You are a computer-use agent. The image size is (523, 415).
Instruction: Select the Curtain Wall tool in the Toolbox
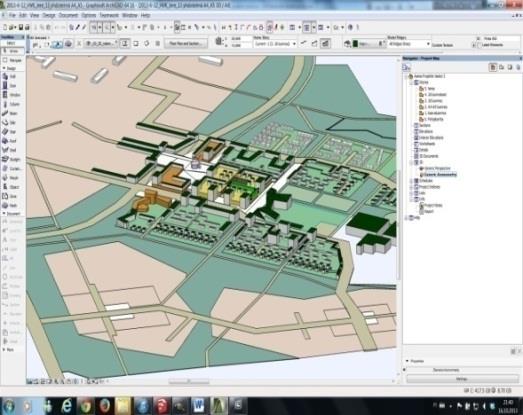[x=12, y=169]
